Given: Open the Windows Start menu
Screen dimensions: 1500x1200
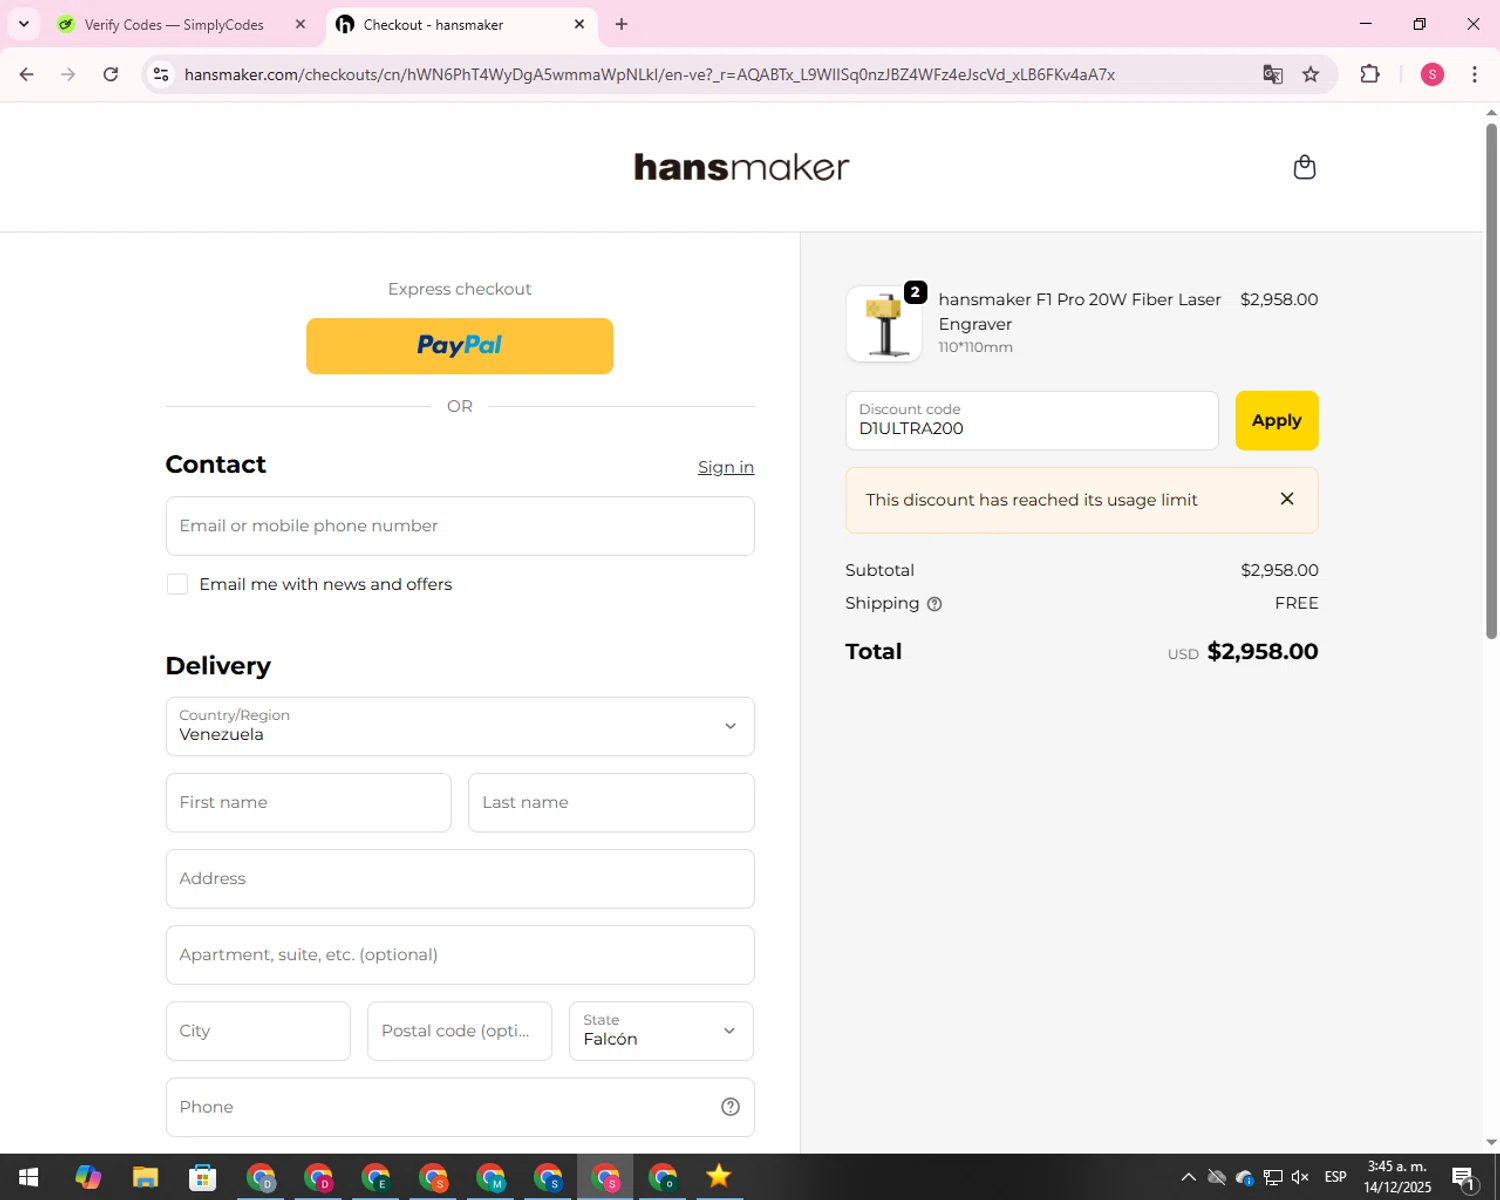Looking at the screenshot, I should 28,1177.
